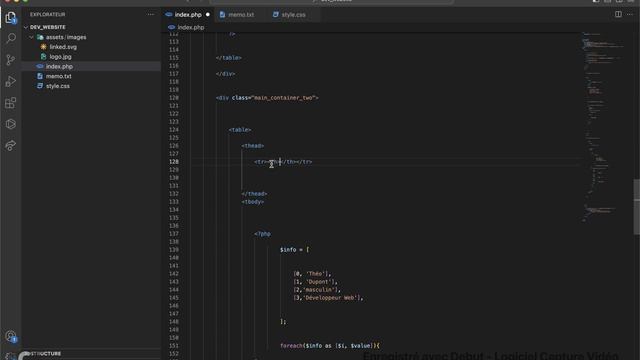This screenshot has width=640, height=360.
Task: Click the [2,'masculin'] array row
Action: [317, 290]
